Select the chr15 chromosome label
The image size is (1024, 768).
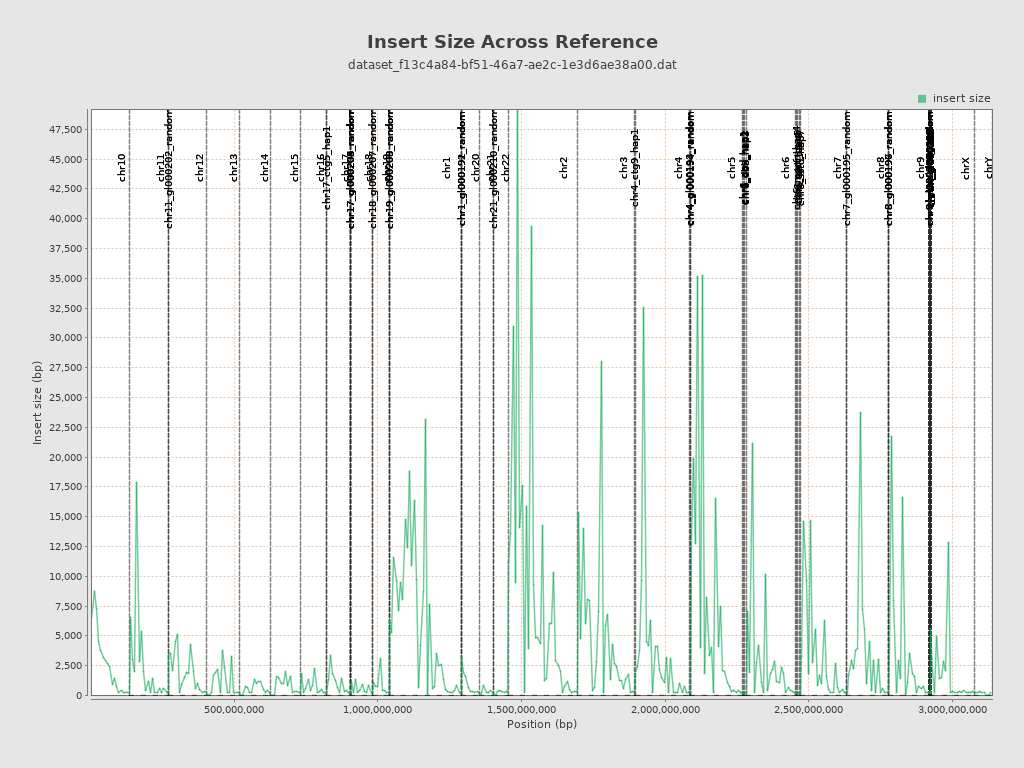click(295, 167)
